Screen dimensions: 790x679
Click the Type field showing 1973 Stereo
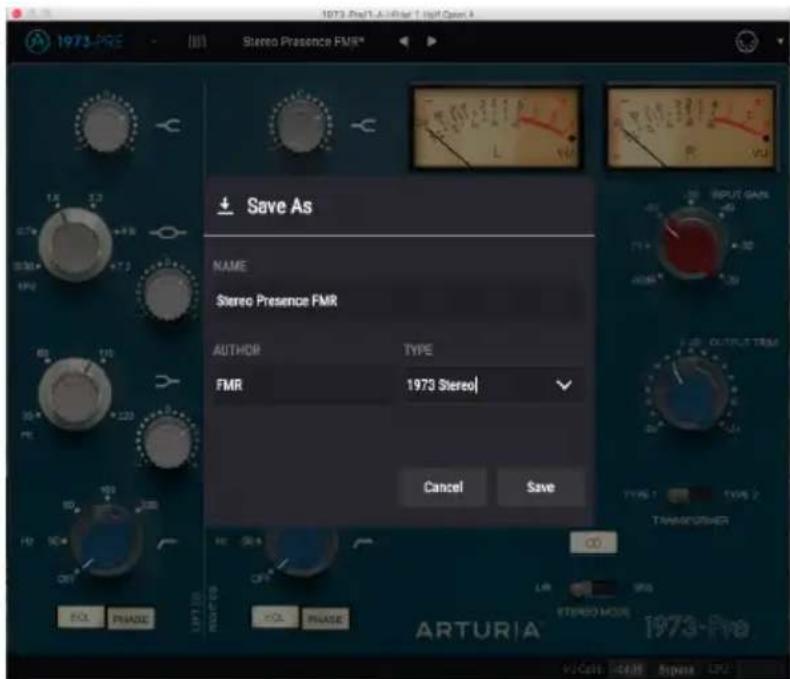tap(493, 385)
